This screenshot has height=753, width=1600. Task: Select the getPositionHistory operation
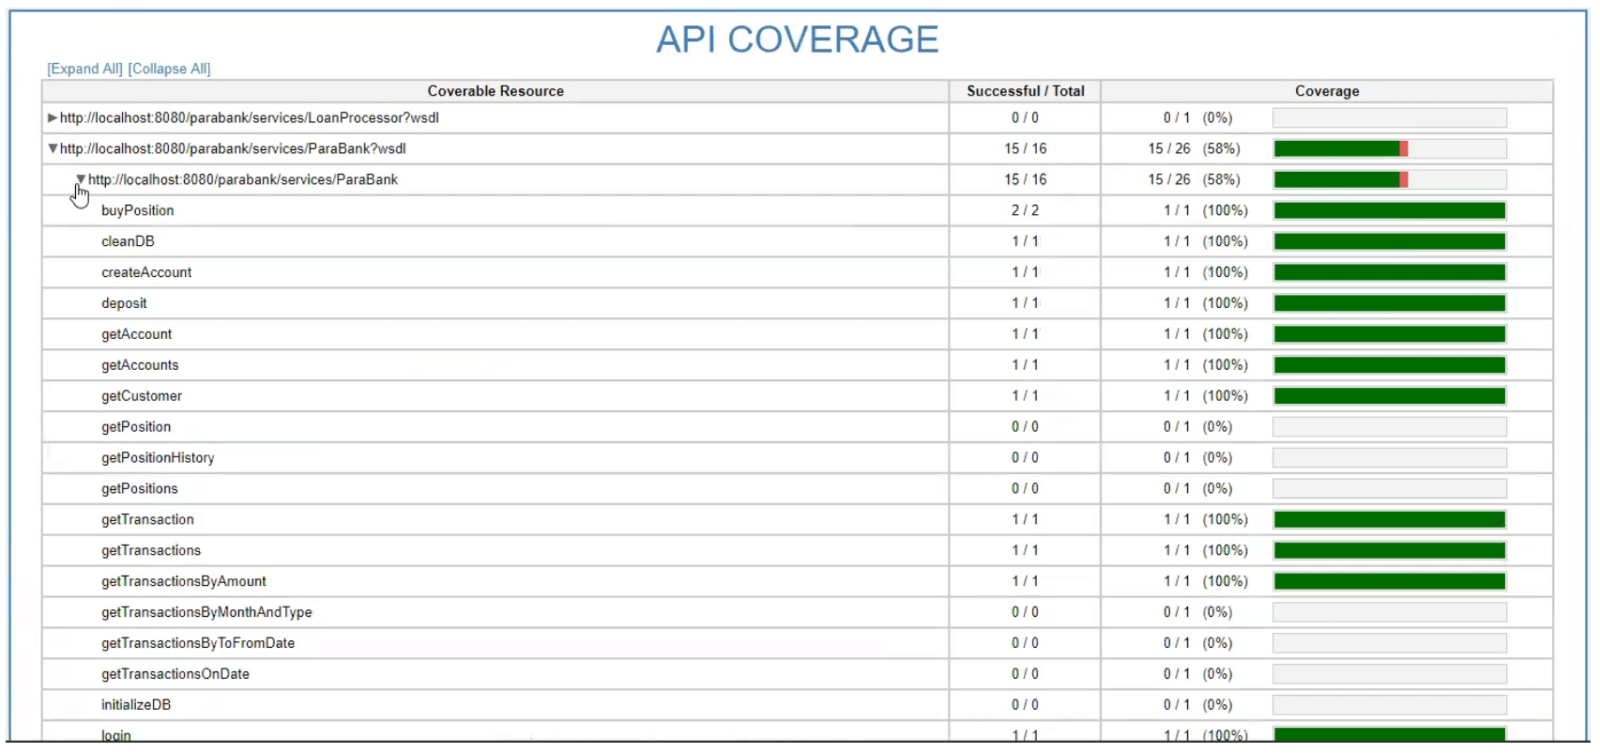158,458
